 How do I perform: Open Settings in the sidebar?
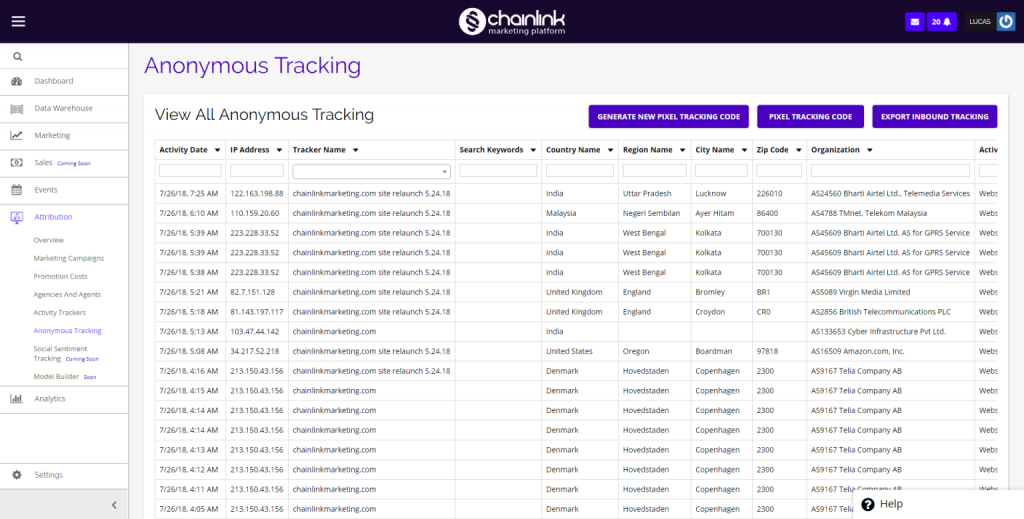pyautogui.click(x=48, y=475)
